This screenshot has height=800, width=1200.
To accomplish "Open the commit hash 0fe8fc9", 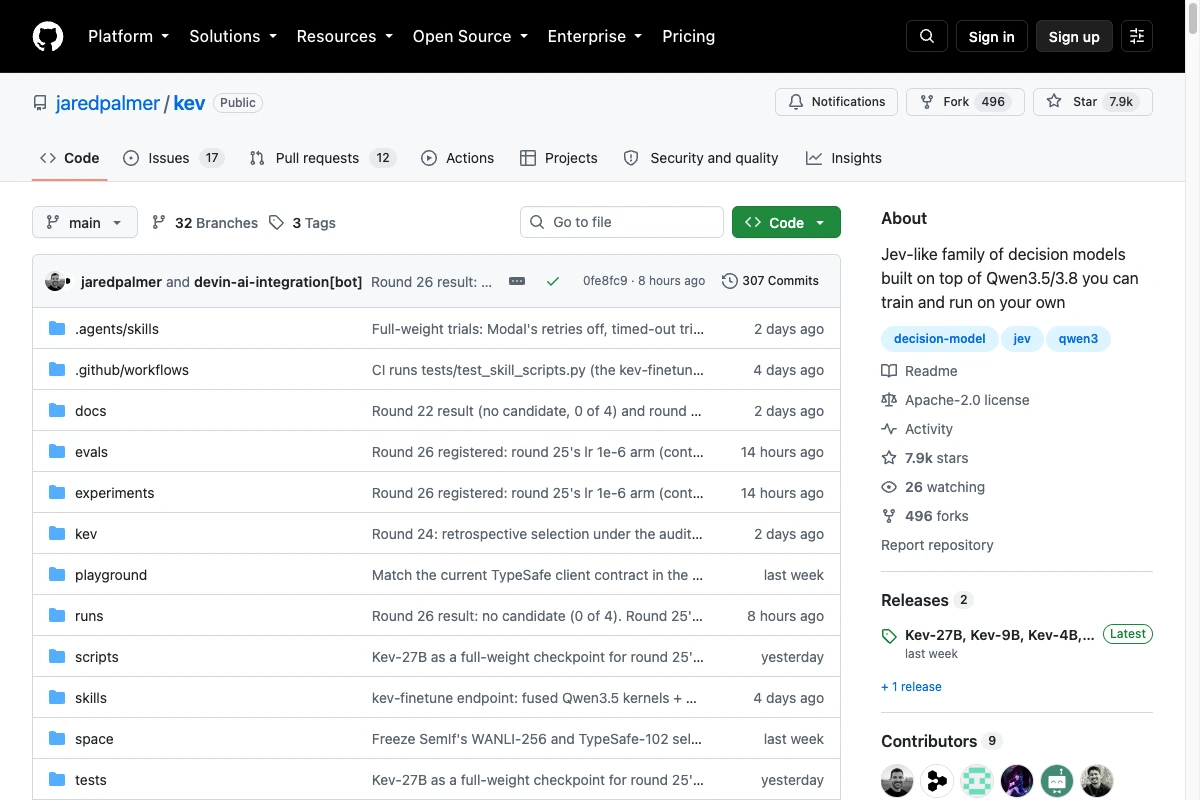I will [605, 281].
